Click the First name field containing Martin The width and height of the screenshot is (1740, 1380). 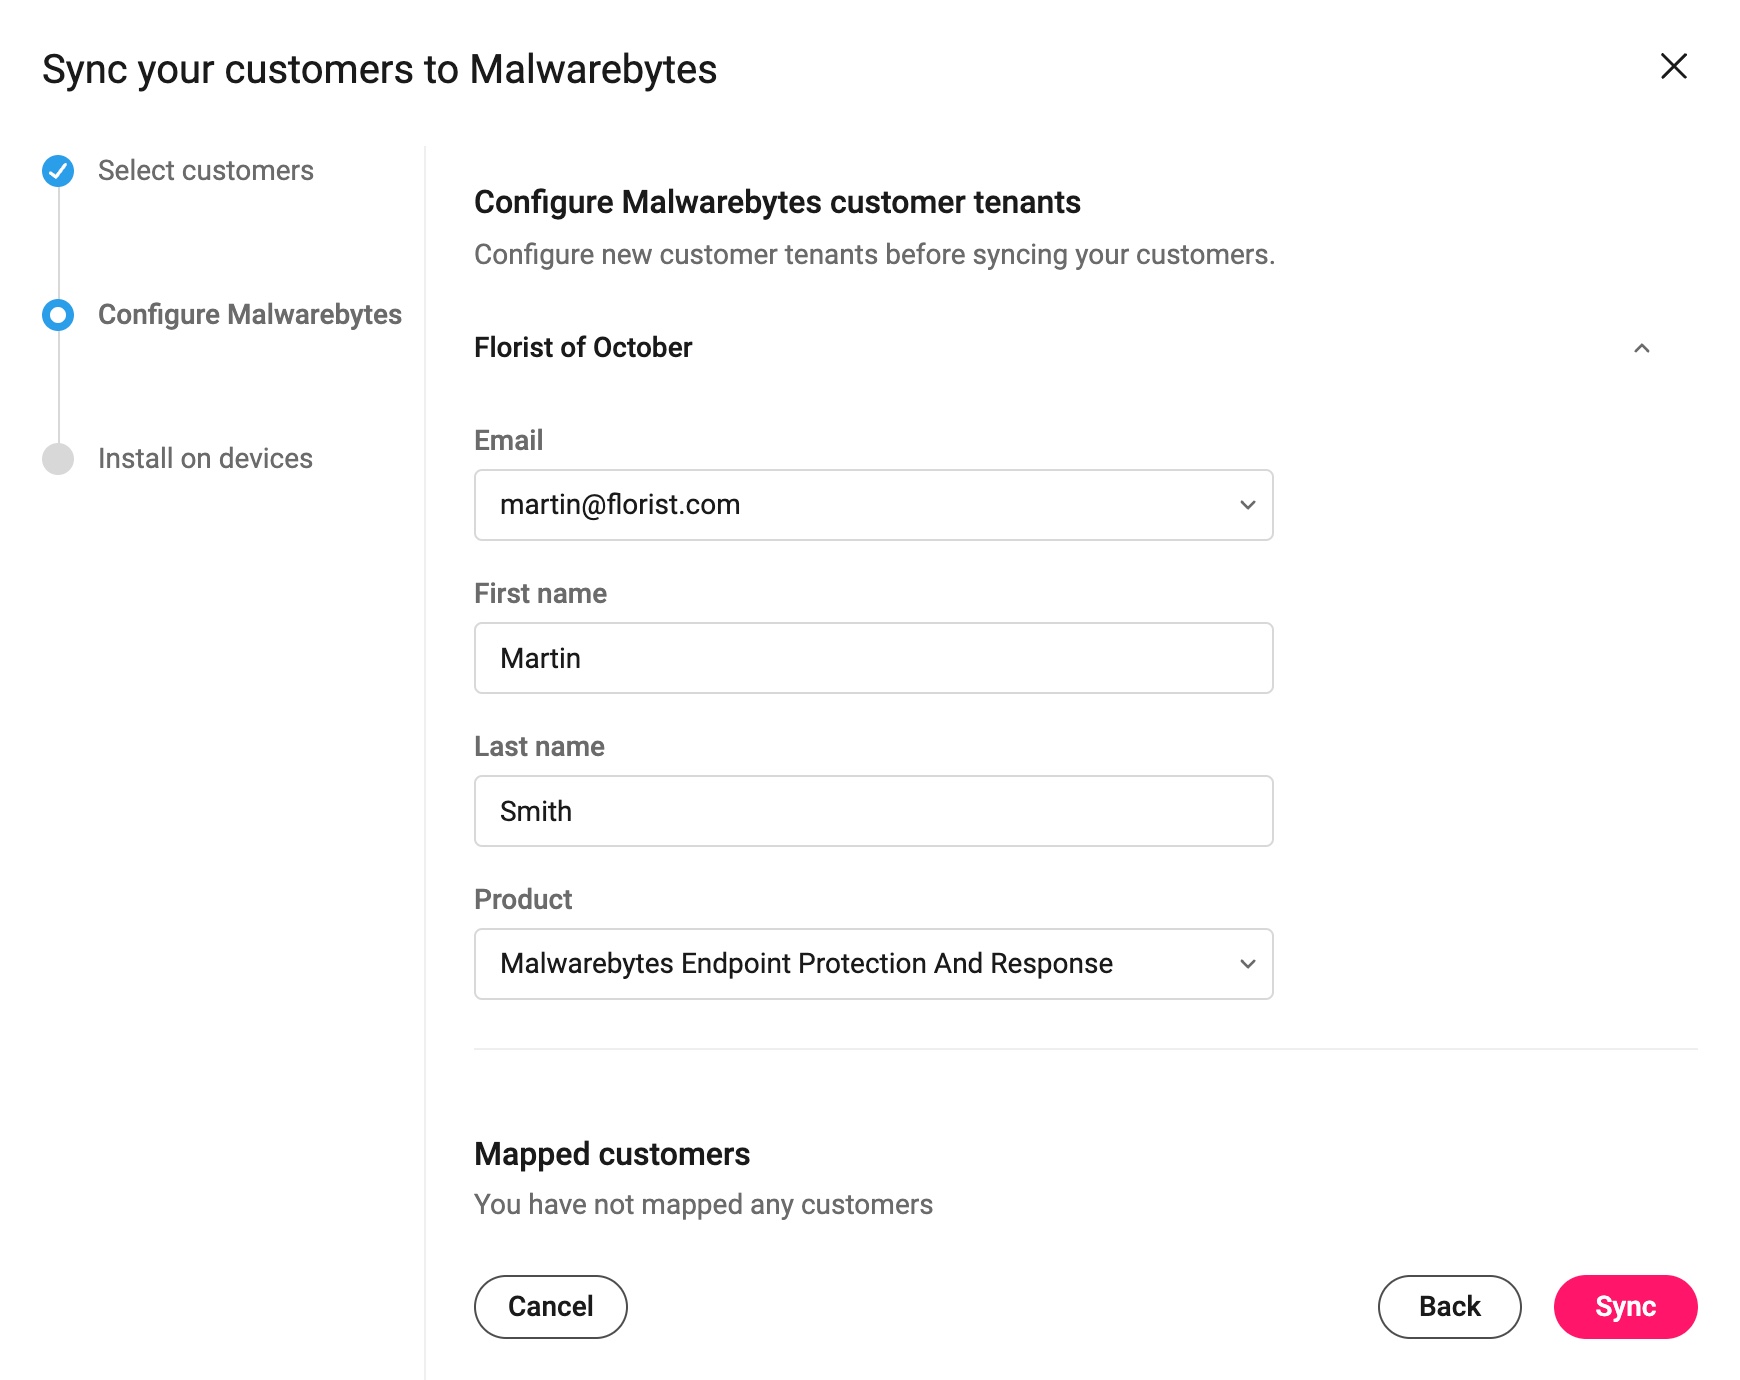pos(873,658)
